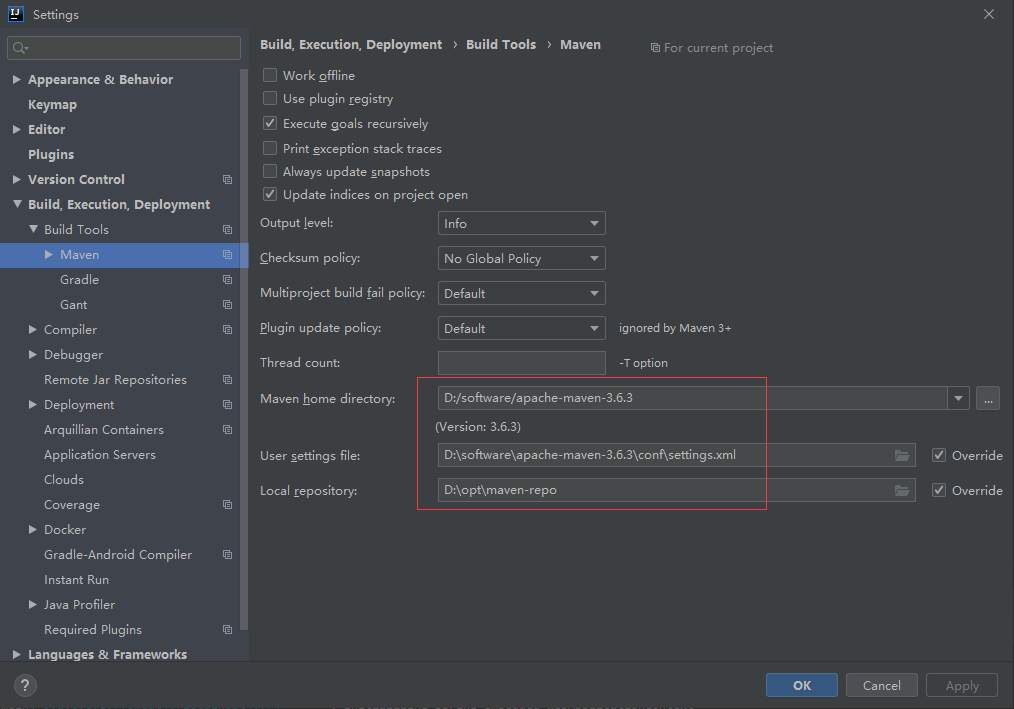The height and width of the screenshot is (709, 1014).
Task: Open the Checksum policy dropdown
Action: tap(521, 258)
